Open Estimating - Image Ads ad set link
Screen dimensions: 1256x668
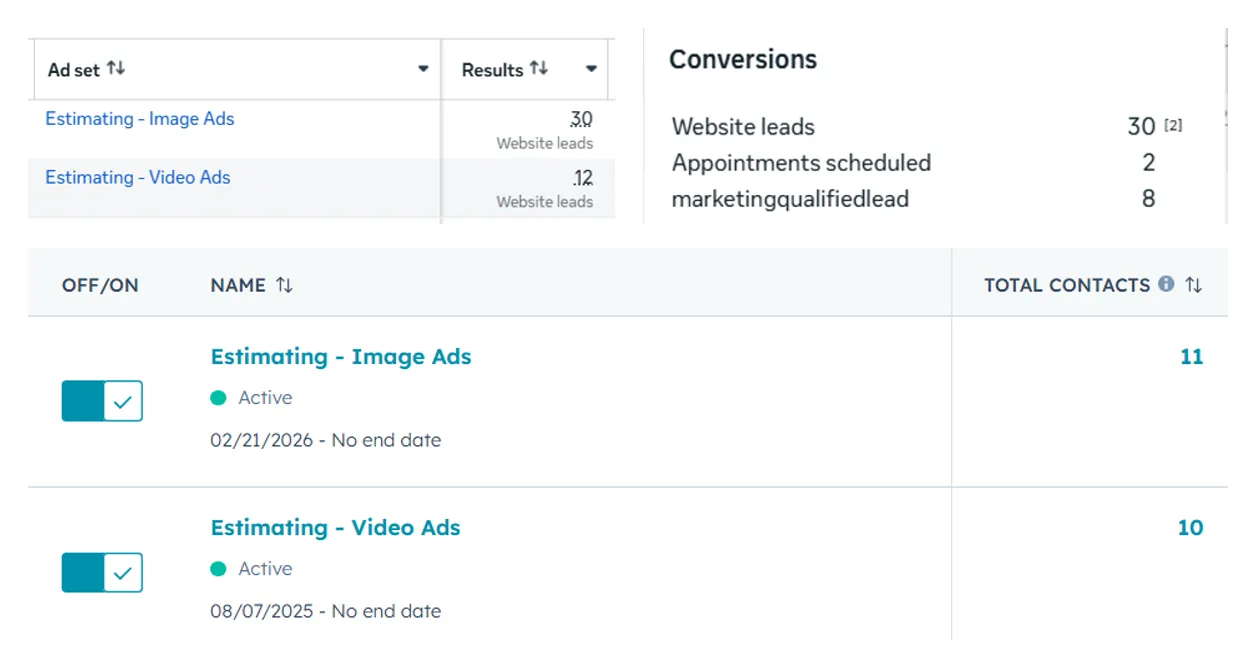click(x=140, y=119)
